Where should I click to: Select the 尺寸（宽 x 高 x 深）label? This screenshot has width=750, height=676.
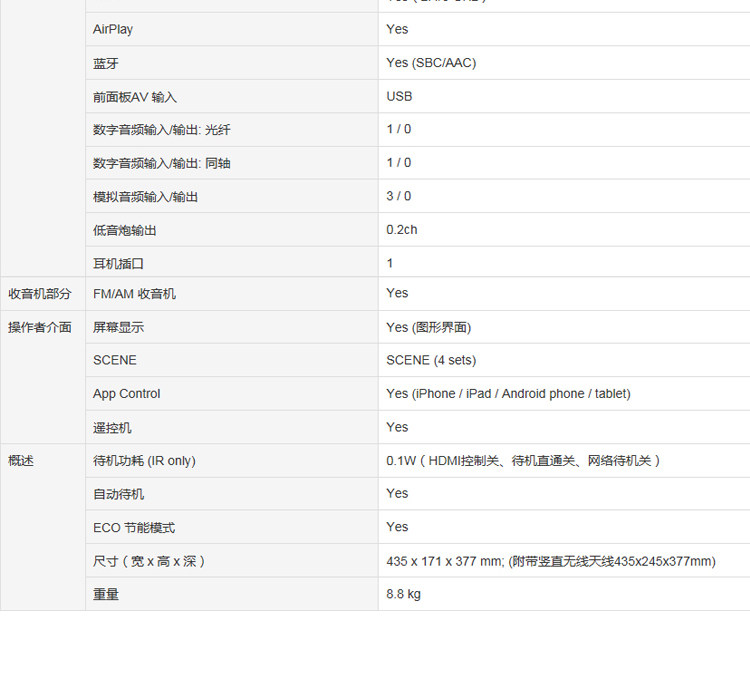(x=149, y=561)
